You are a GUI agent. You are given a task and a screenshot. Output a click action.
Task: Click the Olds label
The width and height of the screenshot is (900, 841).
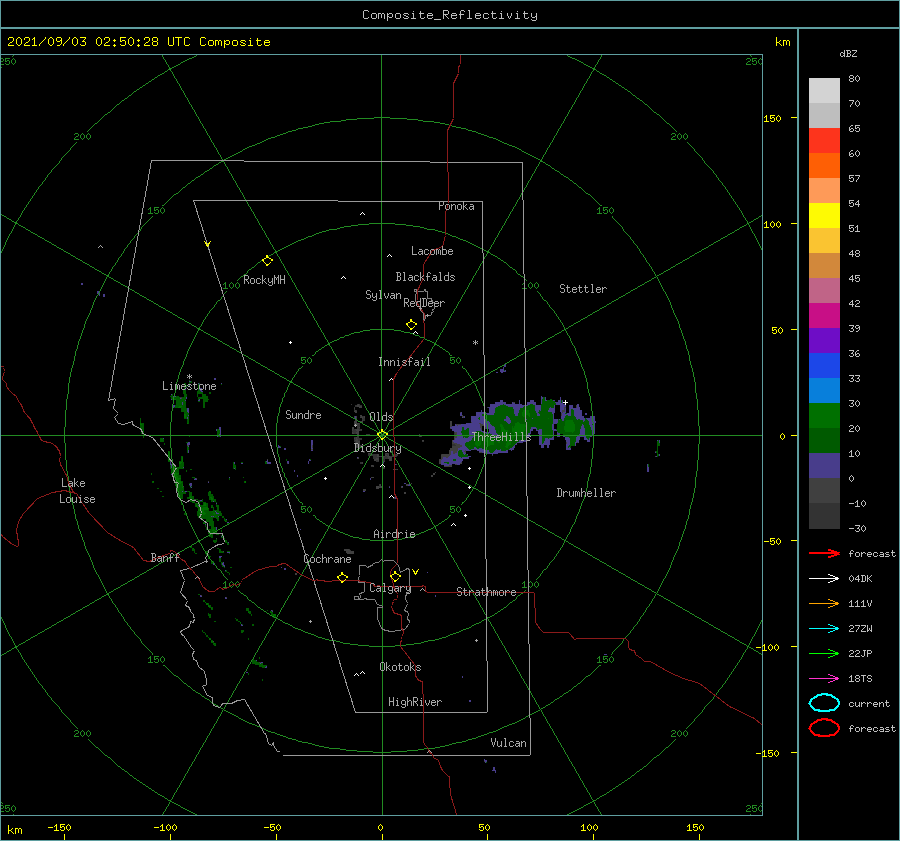click(x=381, y=417)
